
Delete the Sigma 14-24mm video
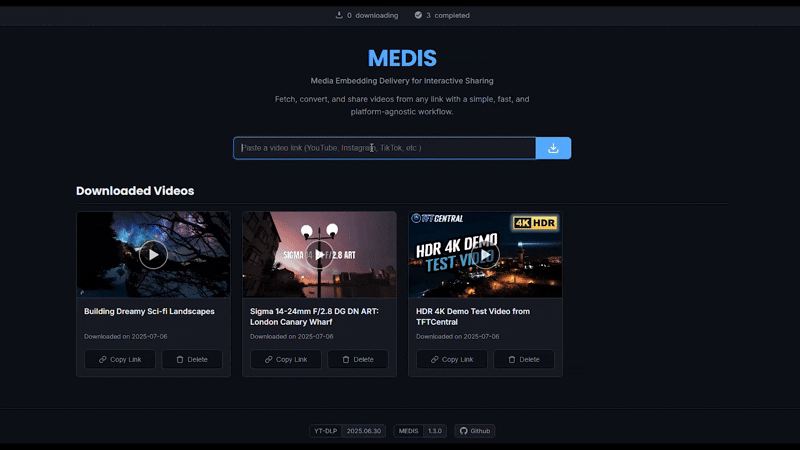coord(358,359)
